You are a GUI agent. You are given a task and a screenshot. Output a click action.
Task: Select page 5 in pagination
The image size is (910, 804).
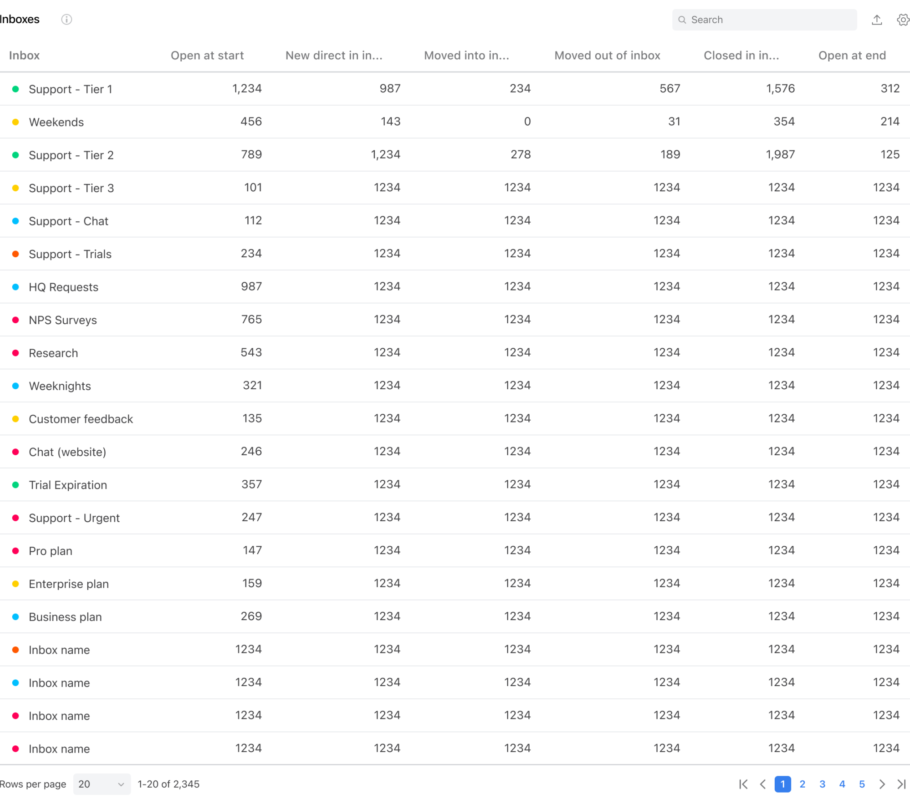pyautogui.click(x=862, y=784)
